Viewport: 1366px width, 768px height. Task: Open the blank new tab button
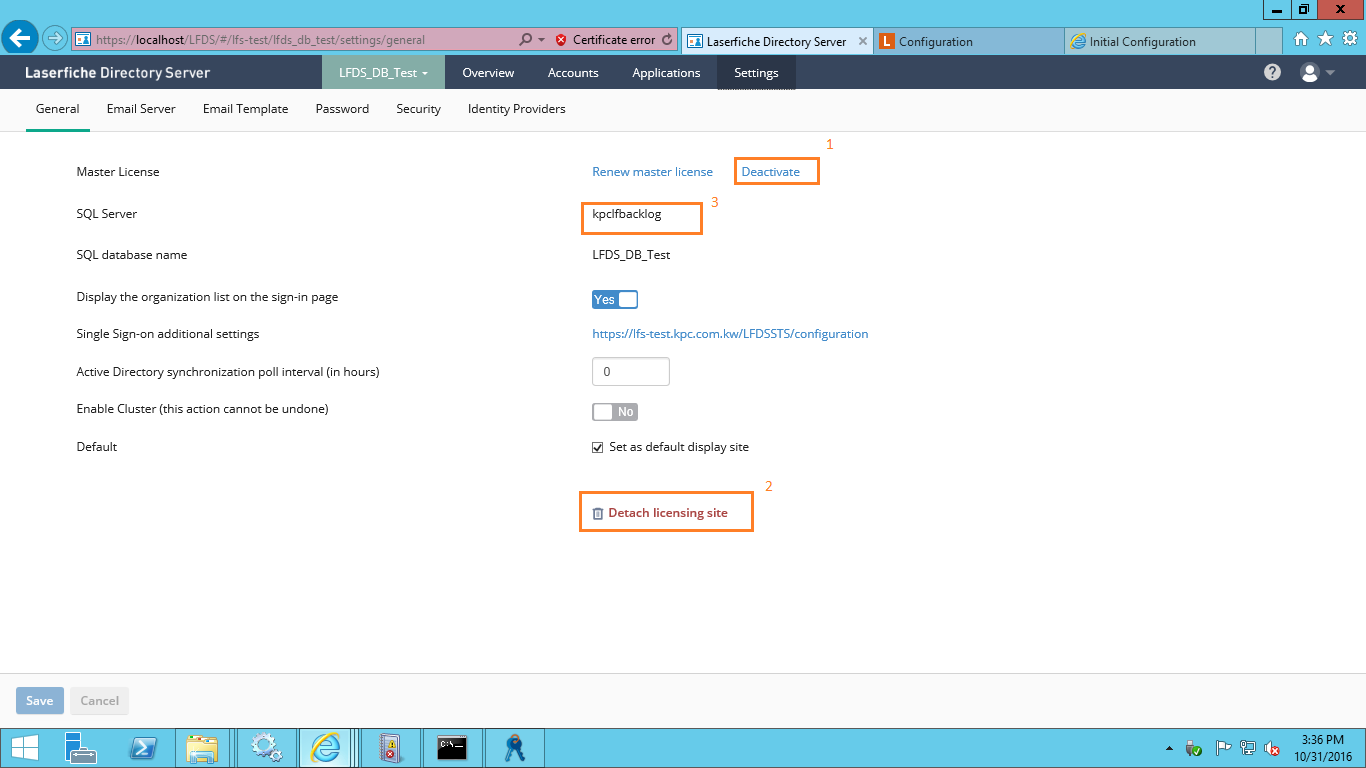(1269, 41)
